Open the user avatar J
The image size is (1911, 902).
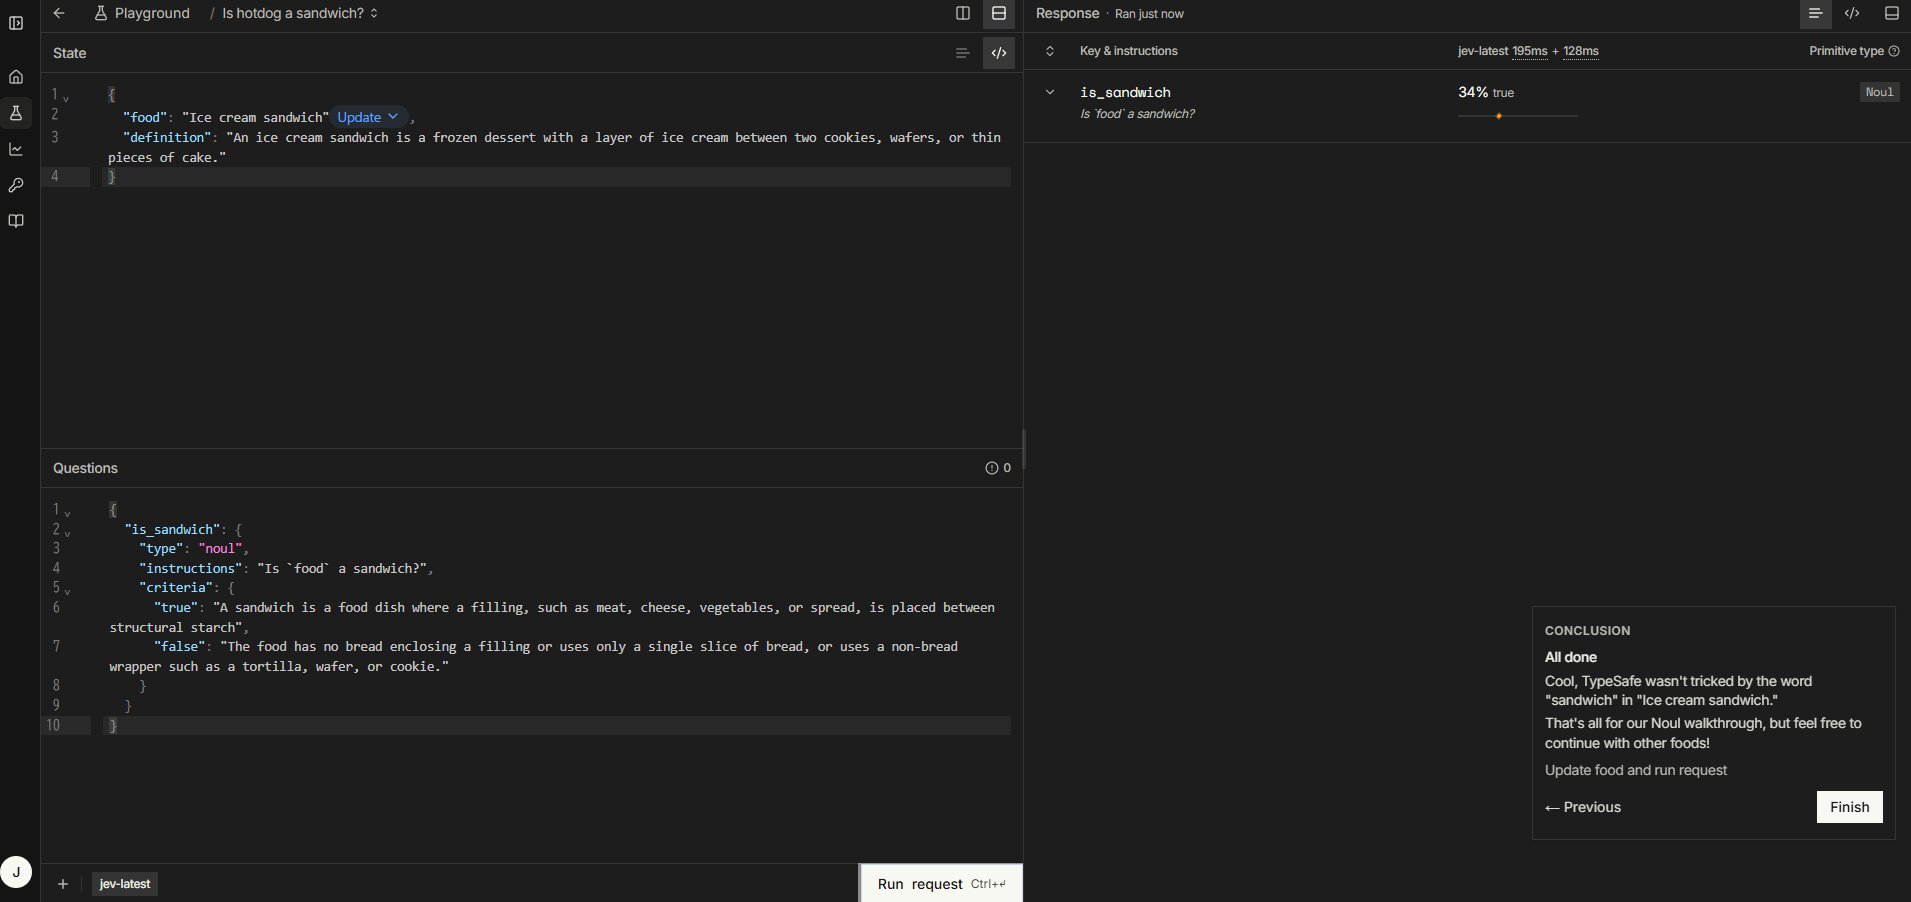(16, 872)
